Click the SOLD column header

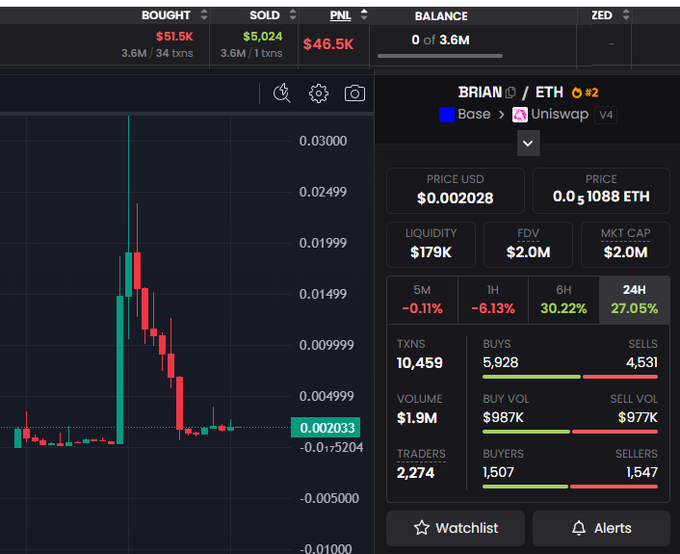click(x=265, y=16)
